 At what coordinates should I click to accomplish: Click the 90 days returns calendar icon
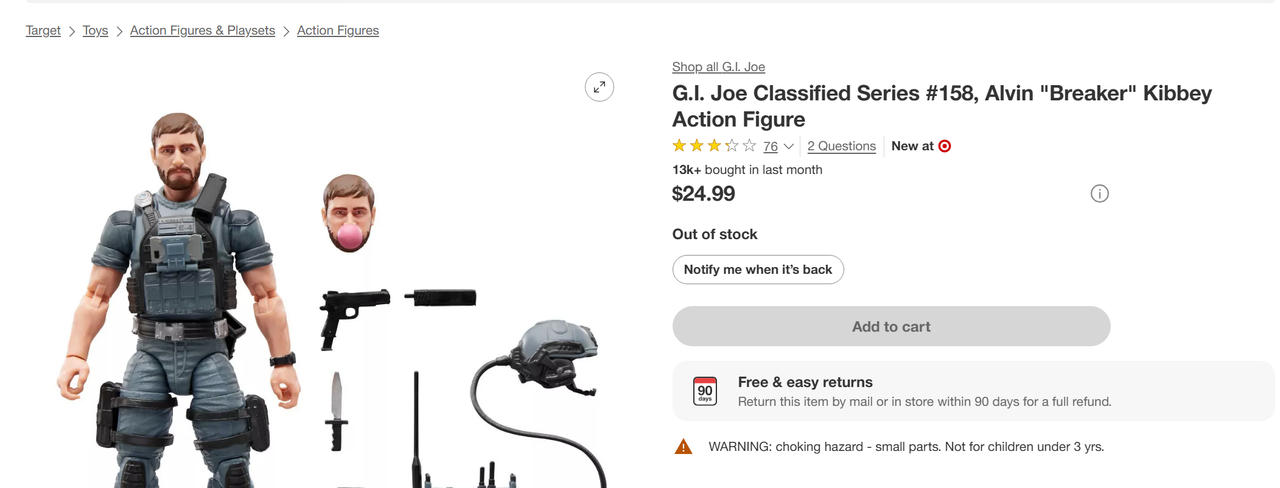click(705, 391)
